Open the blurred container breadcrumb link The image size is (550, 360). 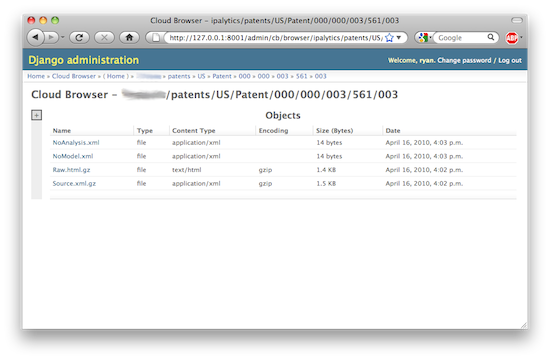tap(149, 76)
